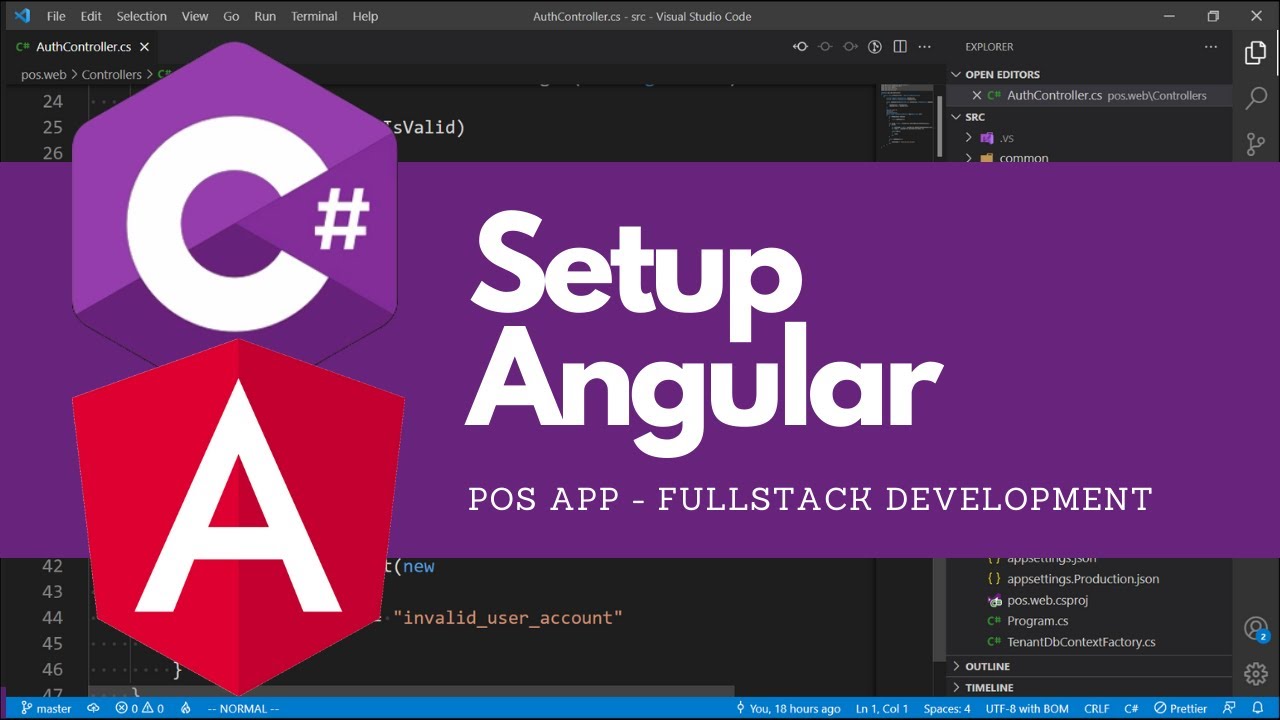1280x720 pixels.
Task: Open the Manage gear menu
Action: point(1256,672)
